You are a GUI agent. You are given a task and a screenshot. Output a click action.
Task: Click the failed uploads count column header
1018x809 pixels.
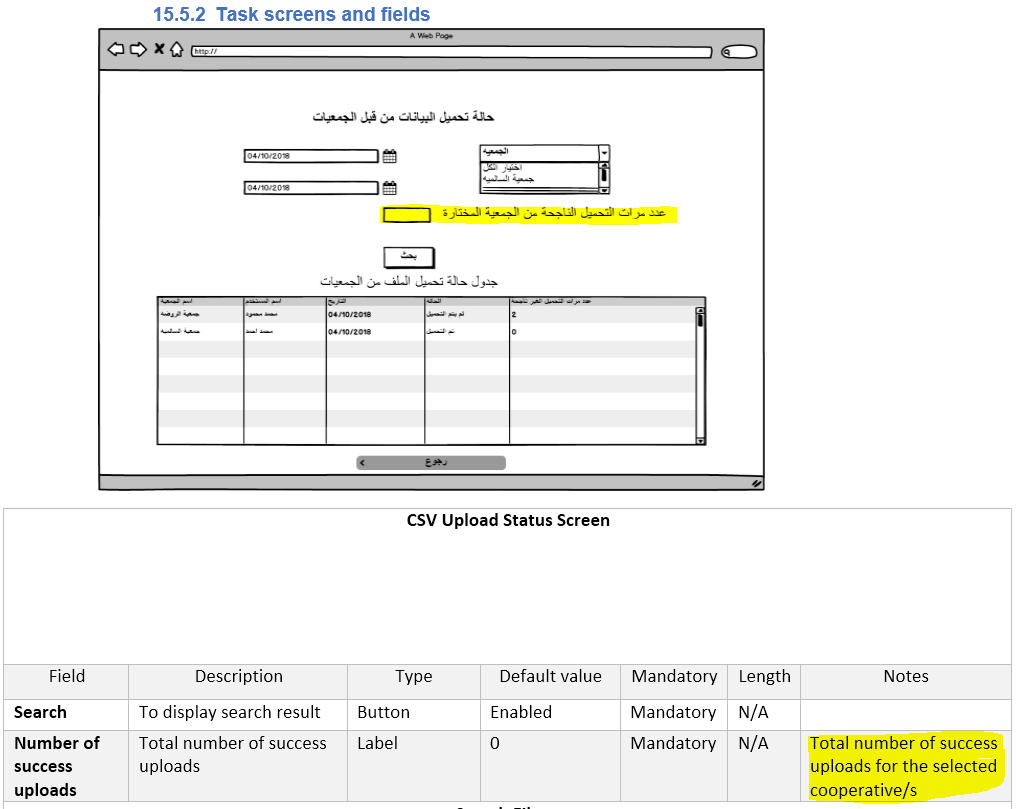pyautogui.click(x=602, y=301)
